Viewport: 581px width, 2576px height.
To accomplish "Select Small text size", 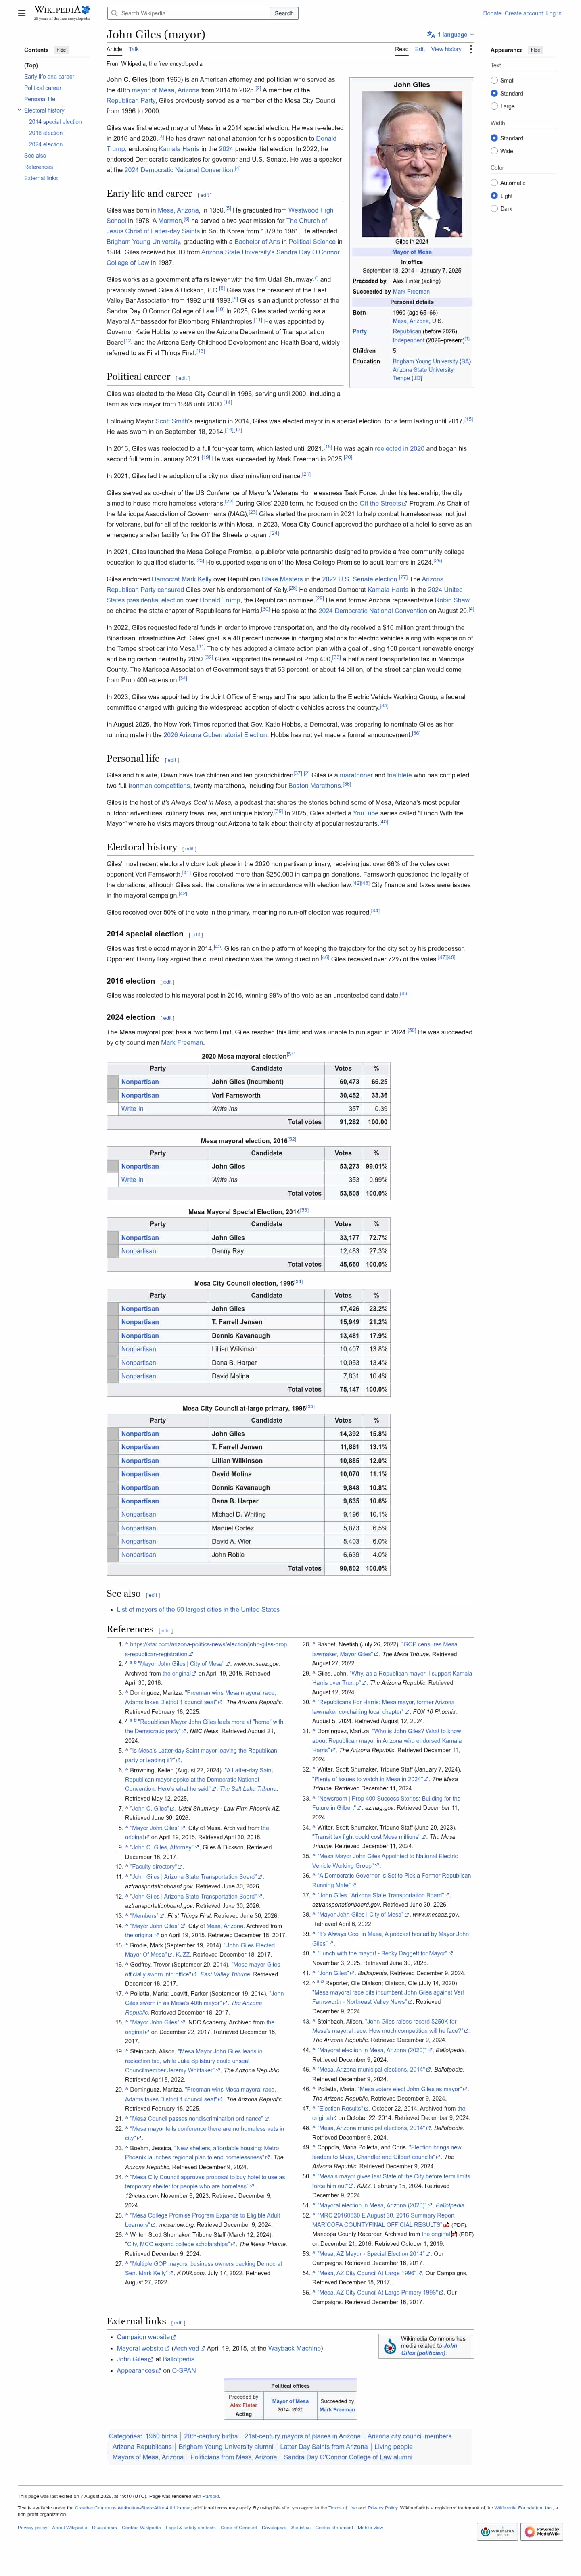I will pos(494,80).
